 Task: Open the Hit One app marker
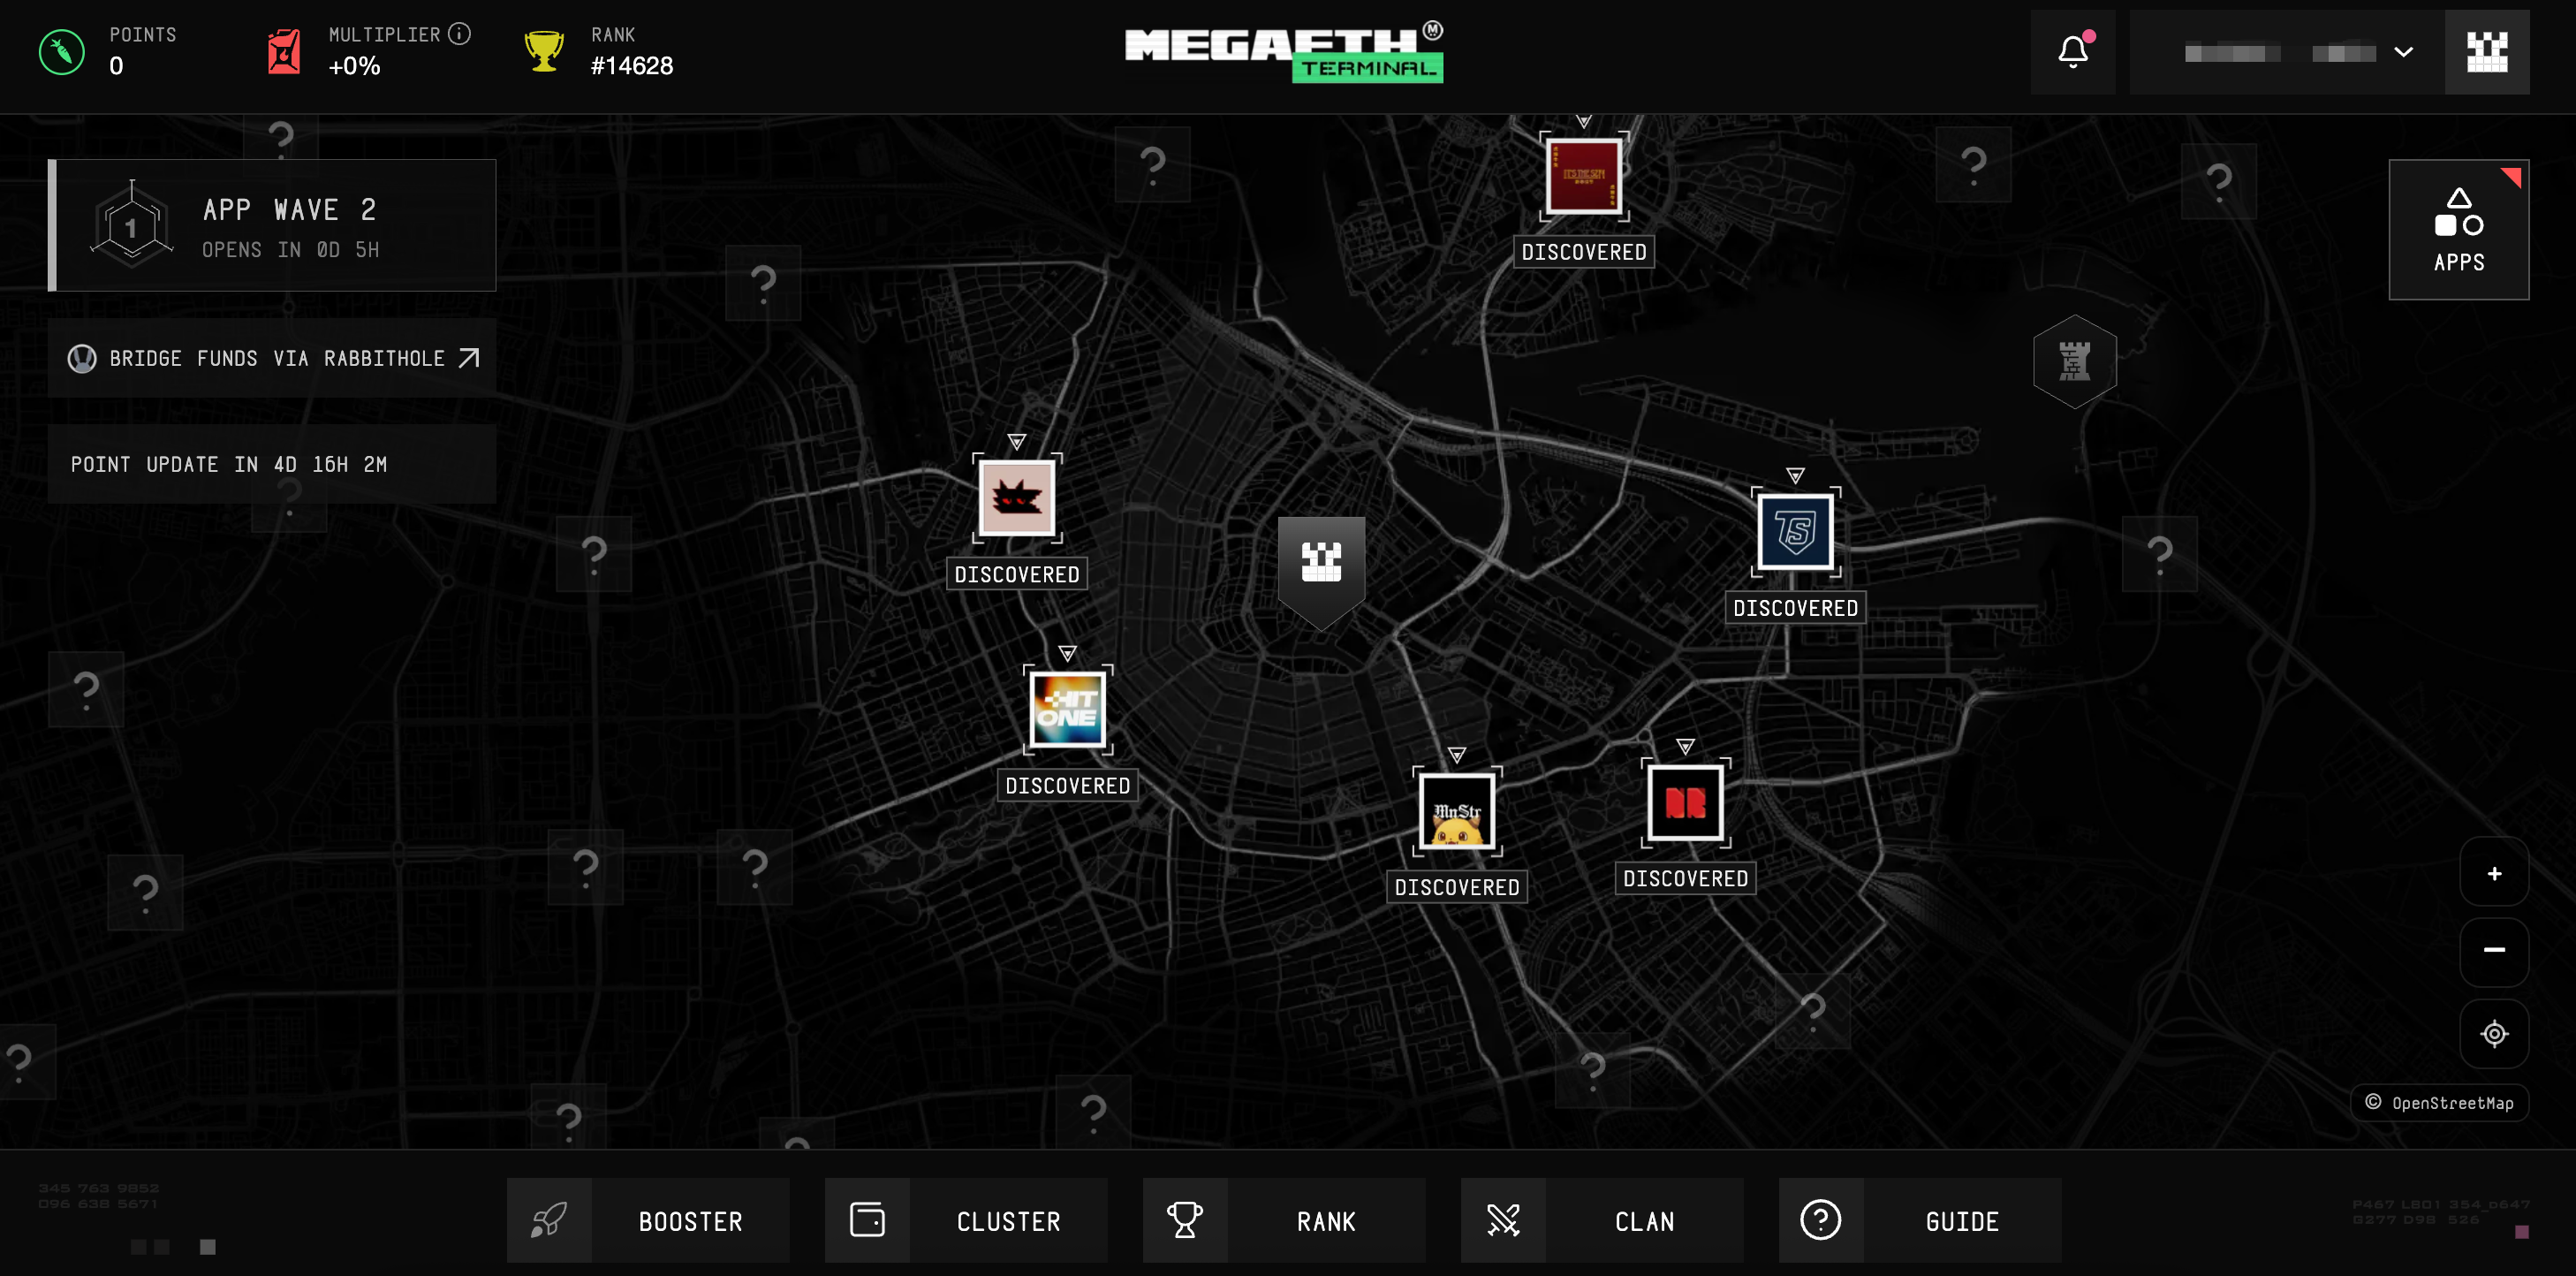(x=1067, y=710)
